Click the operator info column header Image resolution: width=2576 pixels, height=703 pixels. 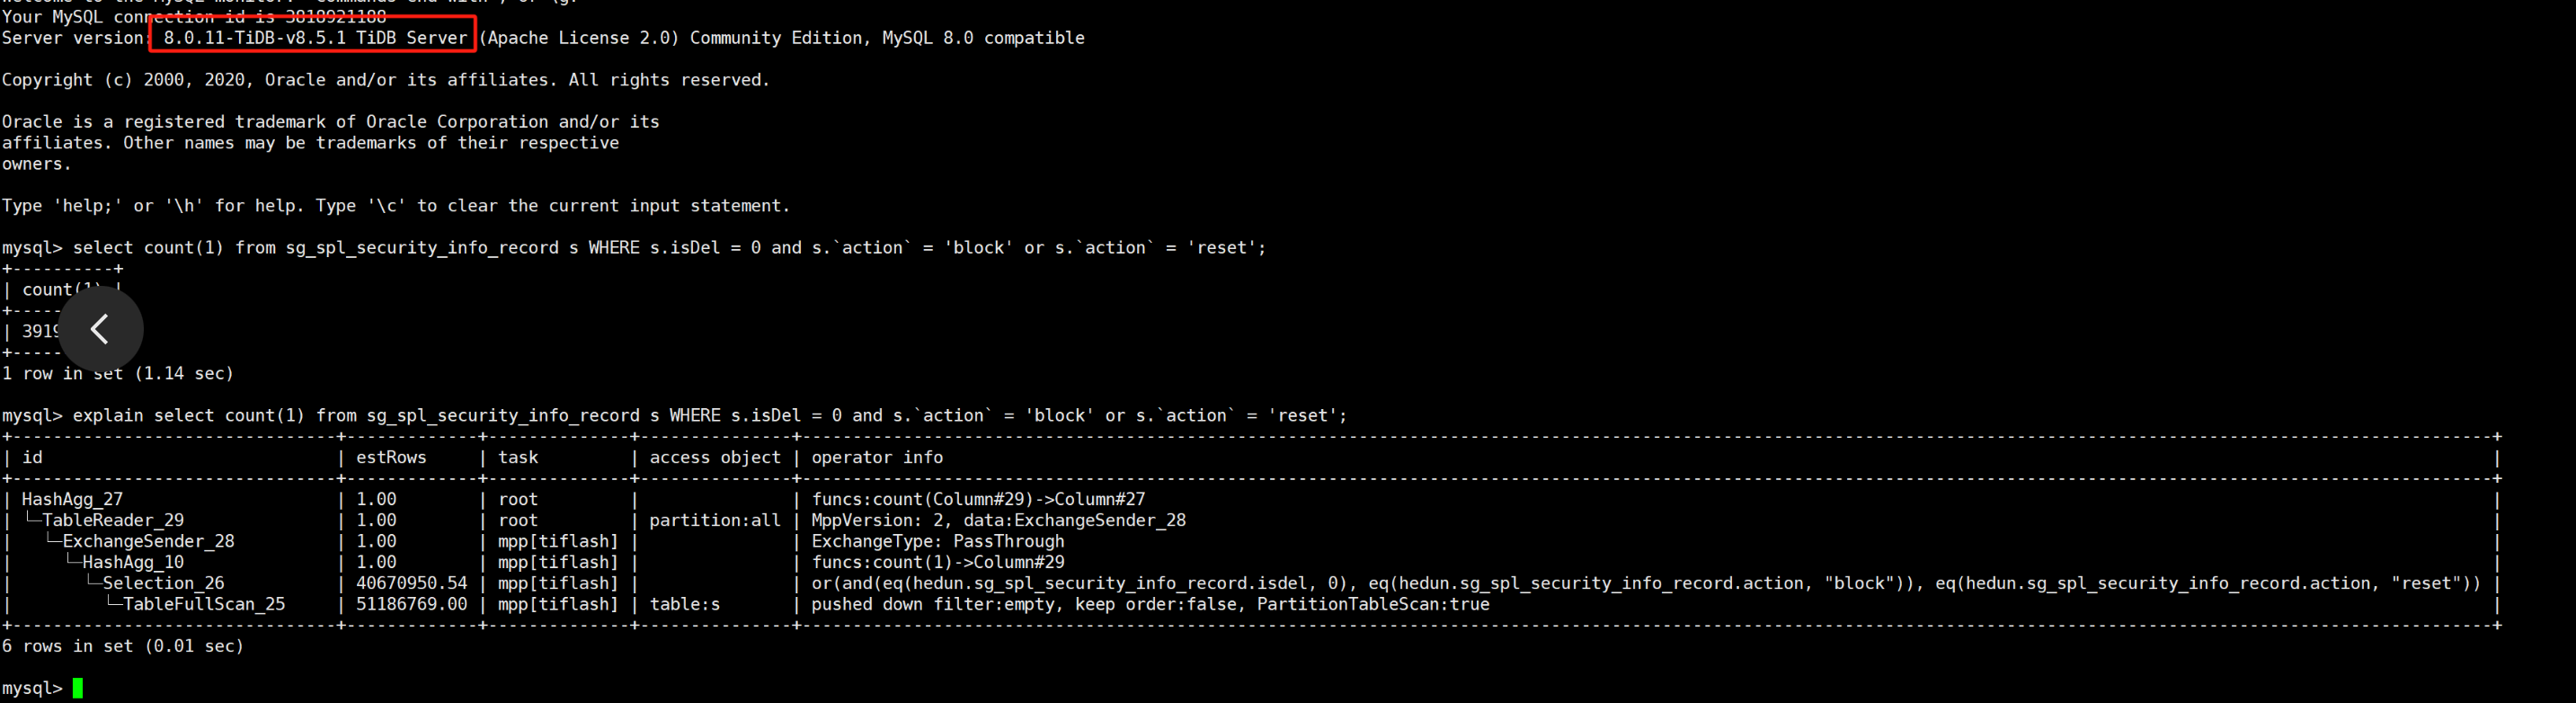(x=877, y=457)
